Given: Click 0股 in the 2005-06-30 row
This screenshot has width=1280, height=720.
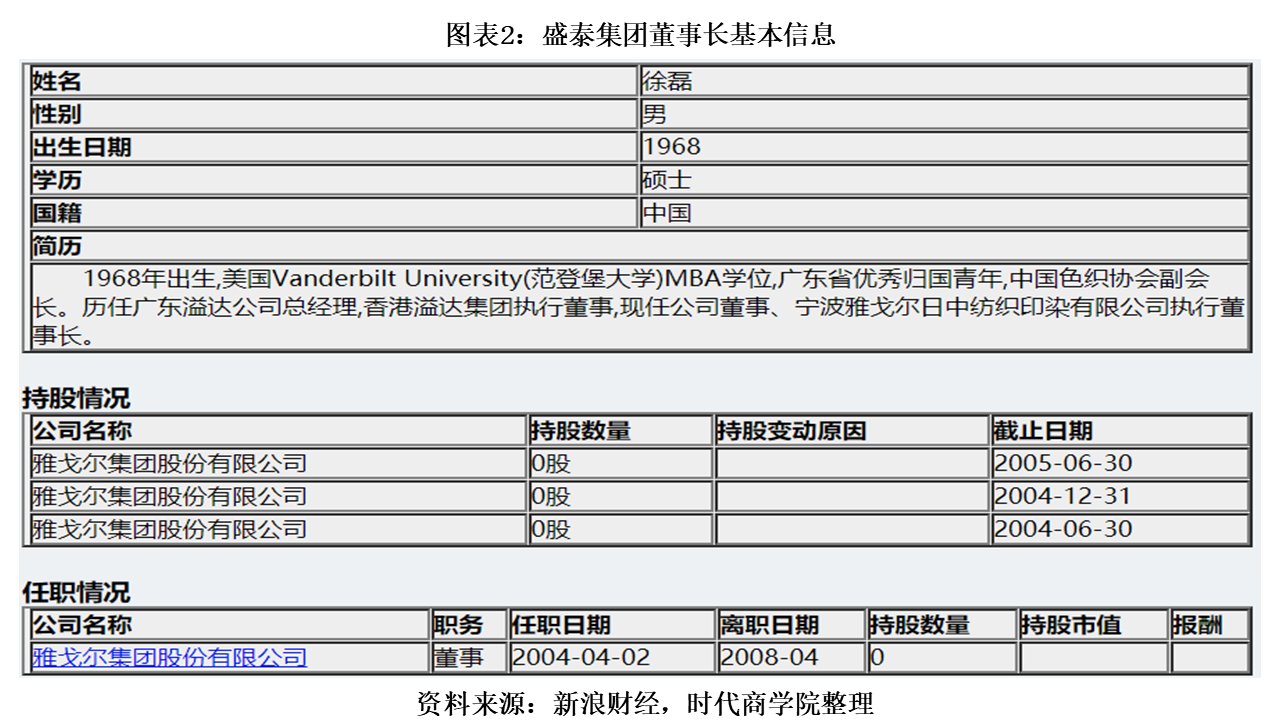Looking at the screenshot, I should coord(550,463).
